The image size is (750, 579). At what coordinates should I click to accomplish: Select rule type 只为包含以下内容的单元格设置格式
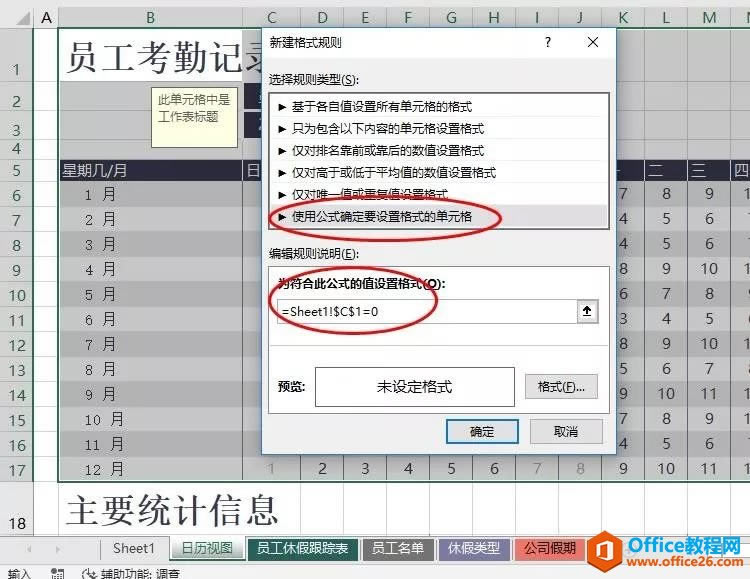coord(439,128)
